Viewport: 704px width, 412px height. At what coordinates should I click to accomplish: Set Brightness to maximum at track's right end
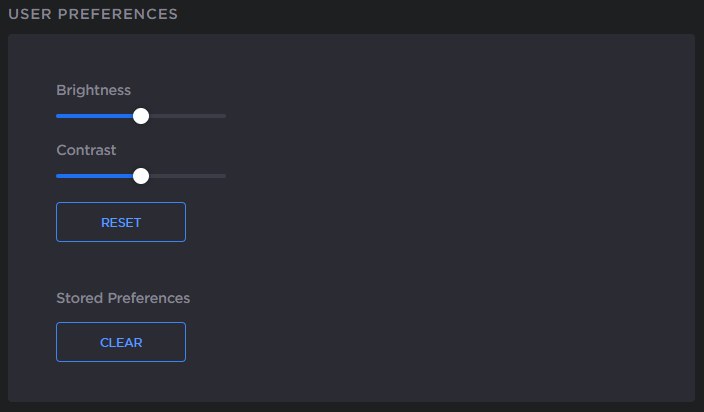click(x=225, y=116)
